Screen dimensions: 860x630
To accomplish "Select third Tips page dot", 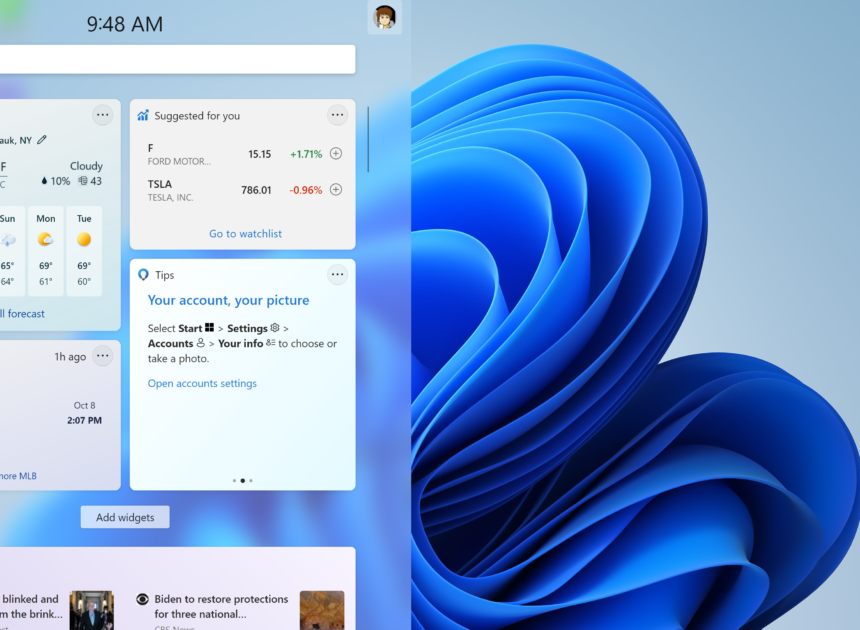I will point(251,481).
